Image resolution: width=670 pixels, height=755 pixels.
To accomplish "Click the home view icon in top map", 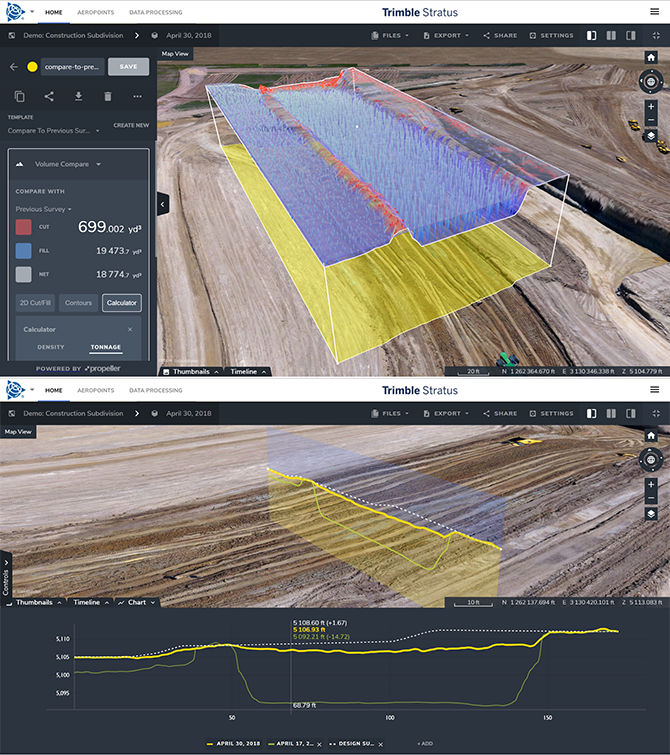I will pos(651,58).
